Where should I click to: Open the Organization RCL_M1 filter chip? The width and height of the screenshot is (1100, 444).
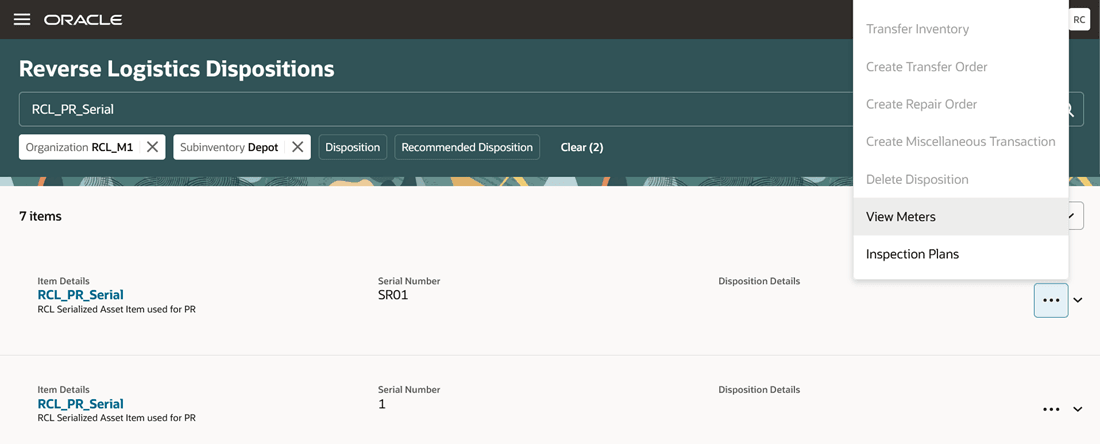[x=79, y=147]
